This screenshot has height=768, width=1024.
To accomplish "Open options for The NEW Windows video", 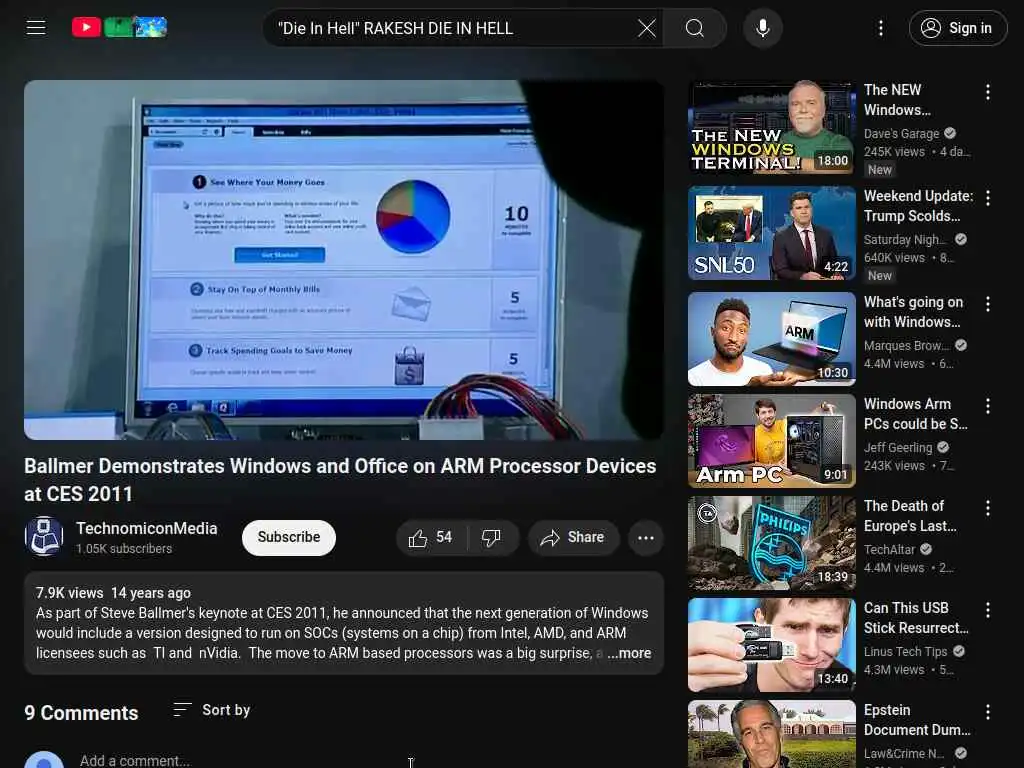I will (988, 92).
